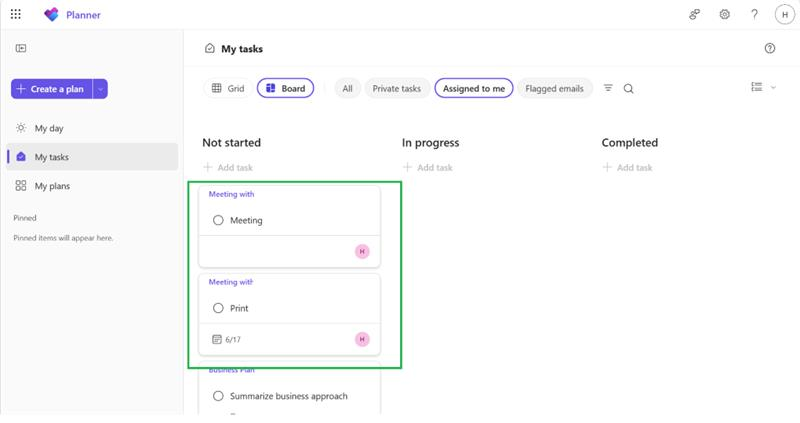Open the app launcher grid icon
This screenshot has width=800, height=423.
point(16,14)
